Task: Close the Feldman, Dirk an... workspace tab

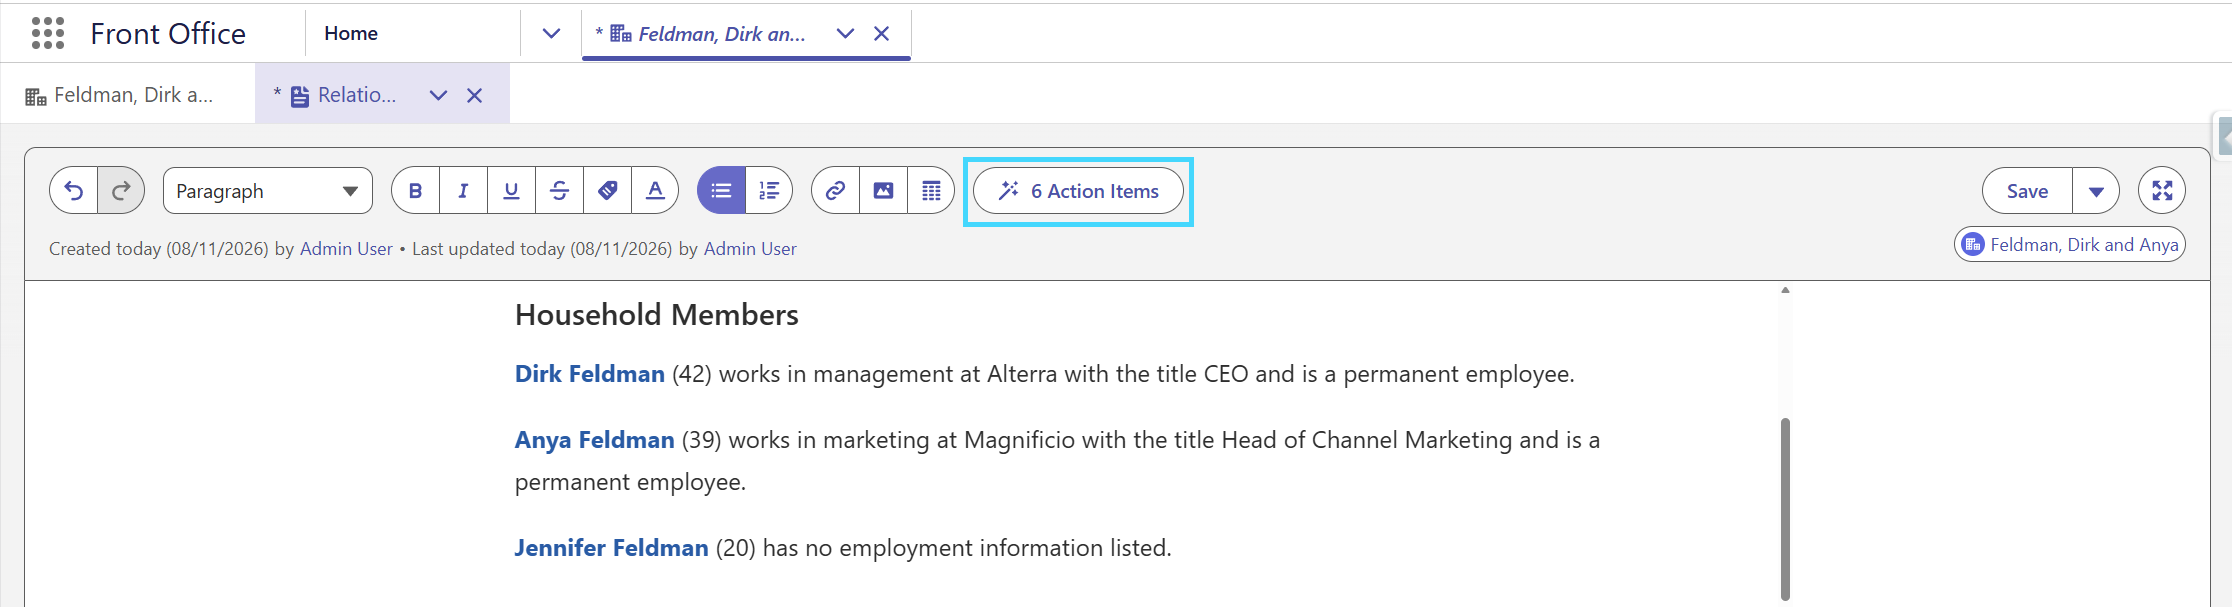Action: click(x=881, y=33)
